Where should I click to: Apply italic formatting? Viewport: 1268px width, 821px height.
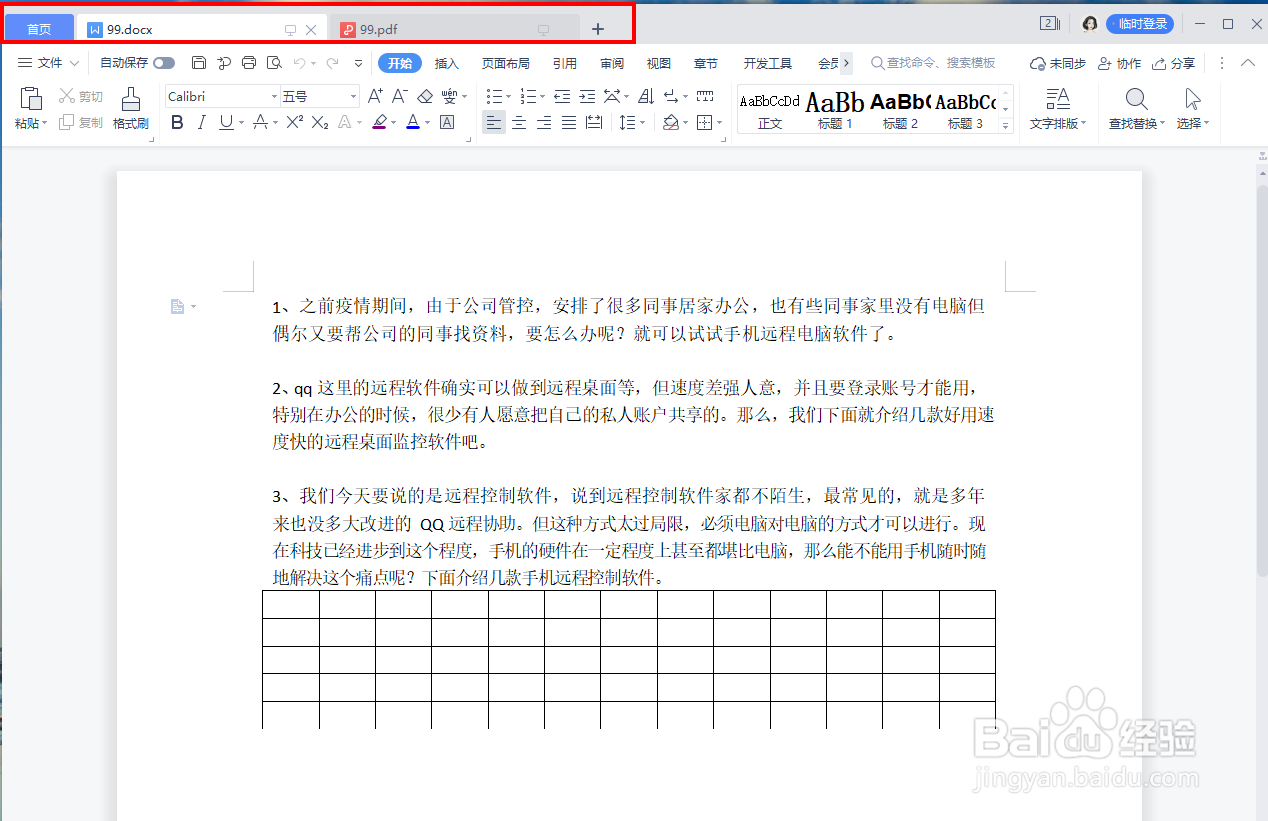click(x=199, y=122)
